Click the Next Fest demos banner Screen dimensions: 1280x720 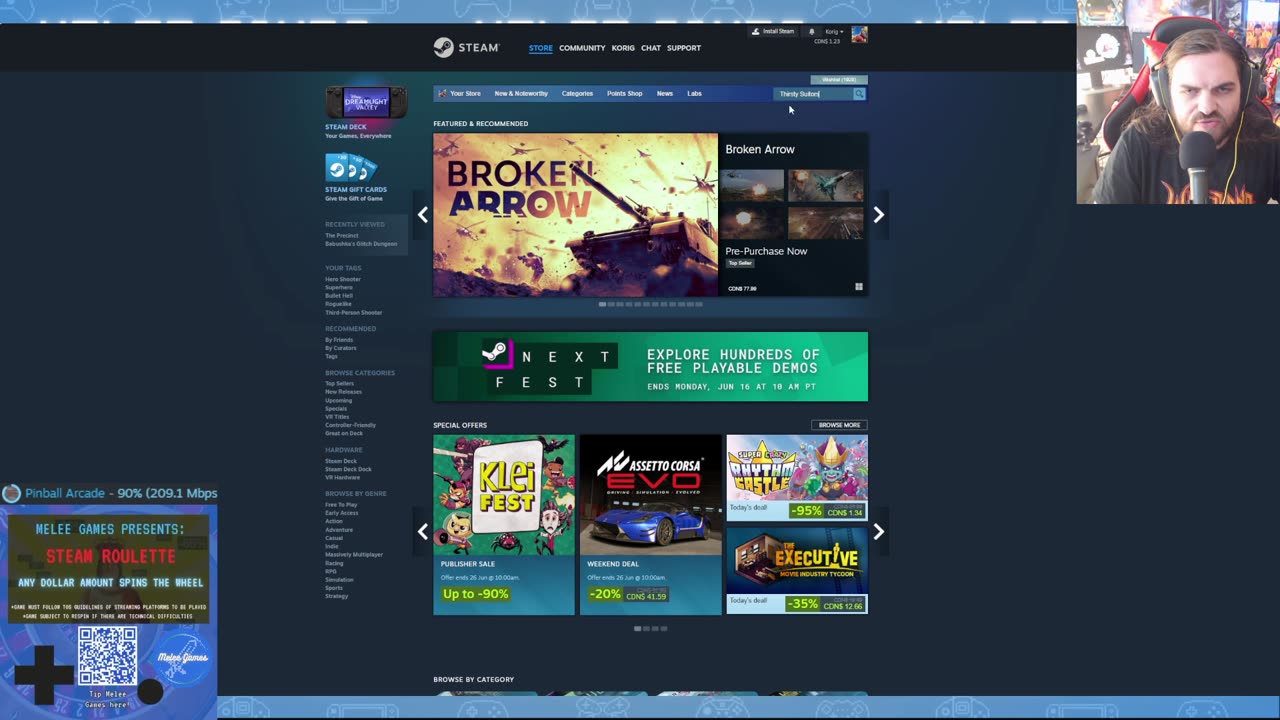[650, 367]
